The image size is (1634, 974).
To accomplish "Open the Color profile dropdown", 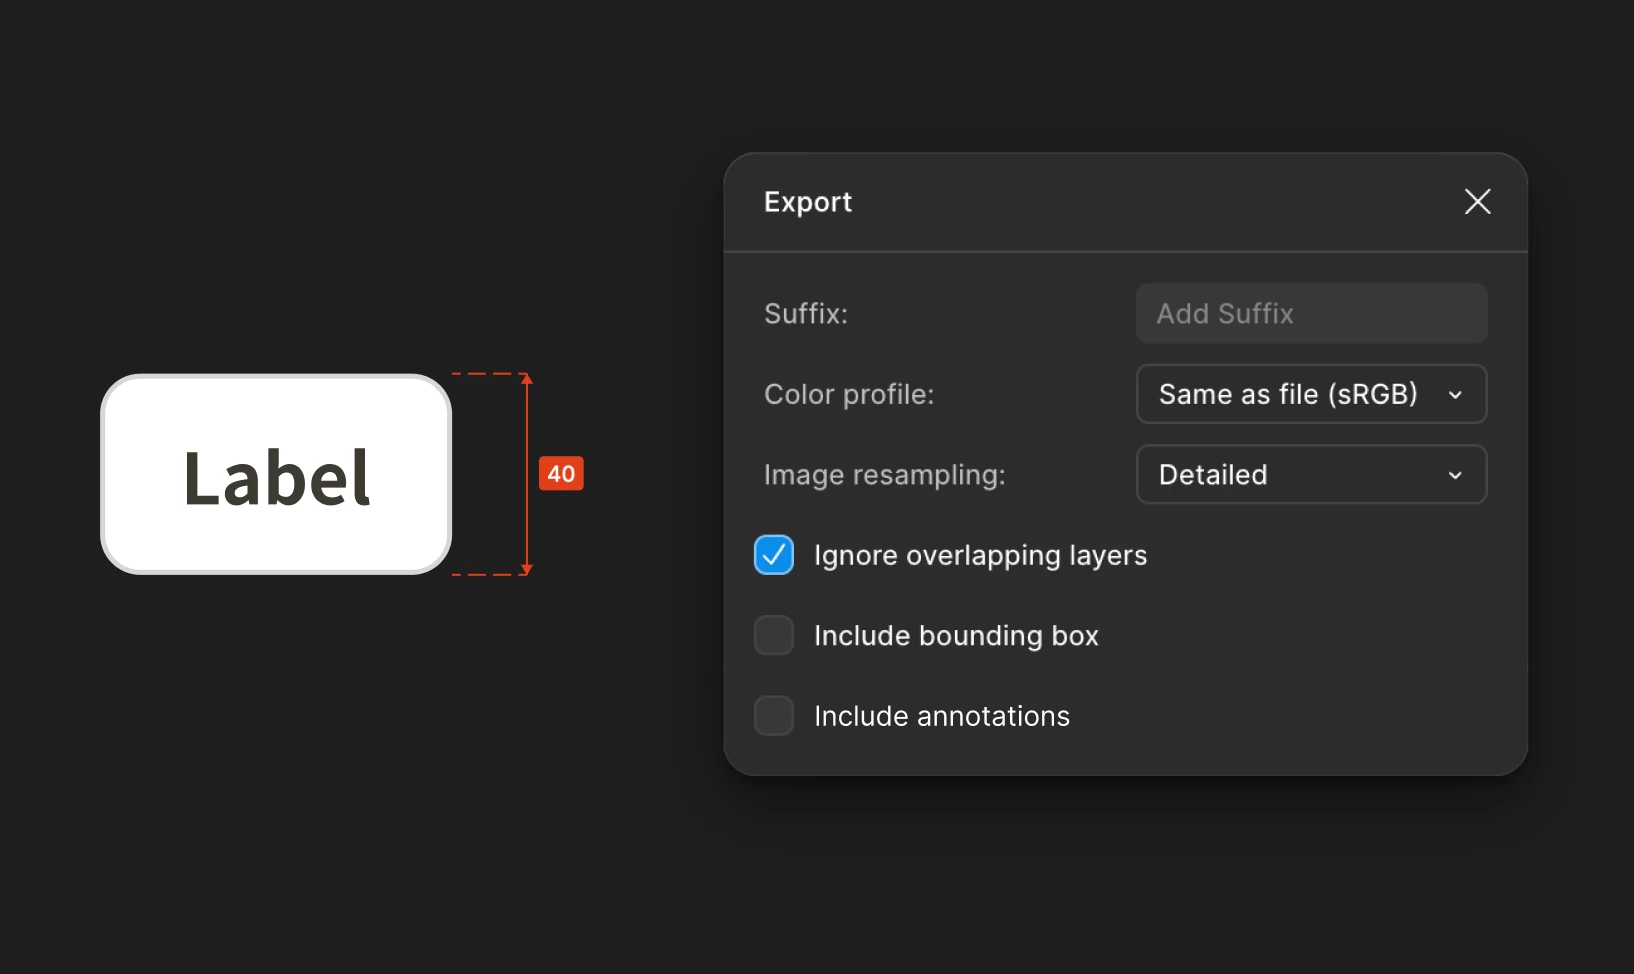I will tap(1311, 394).
